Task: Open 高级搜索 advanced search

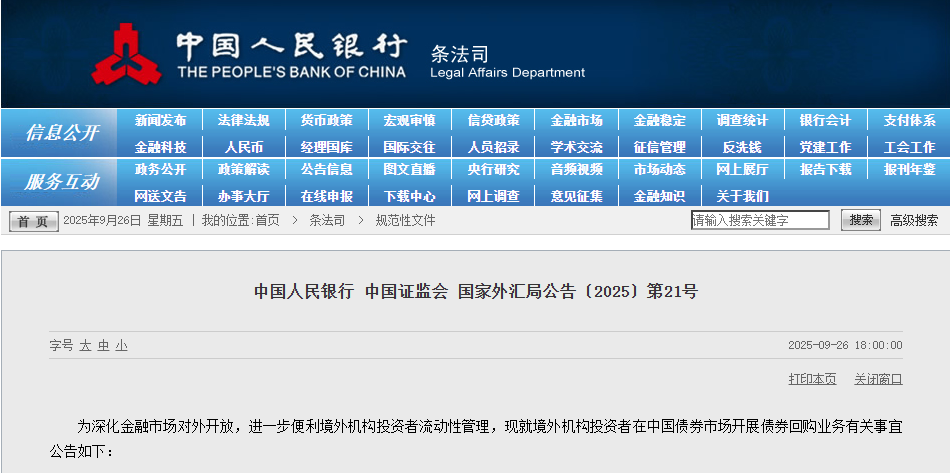Action: tap(914, 220)
